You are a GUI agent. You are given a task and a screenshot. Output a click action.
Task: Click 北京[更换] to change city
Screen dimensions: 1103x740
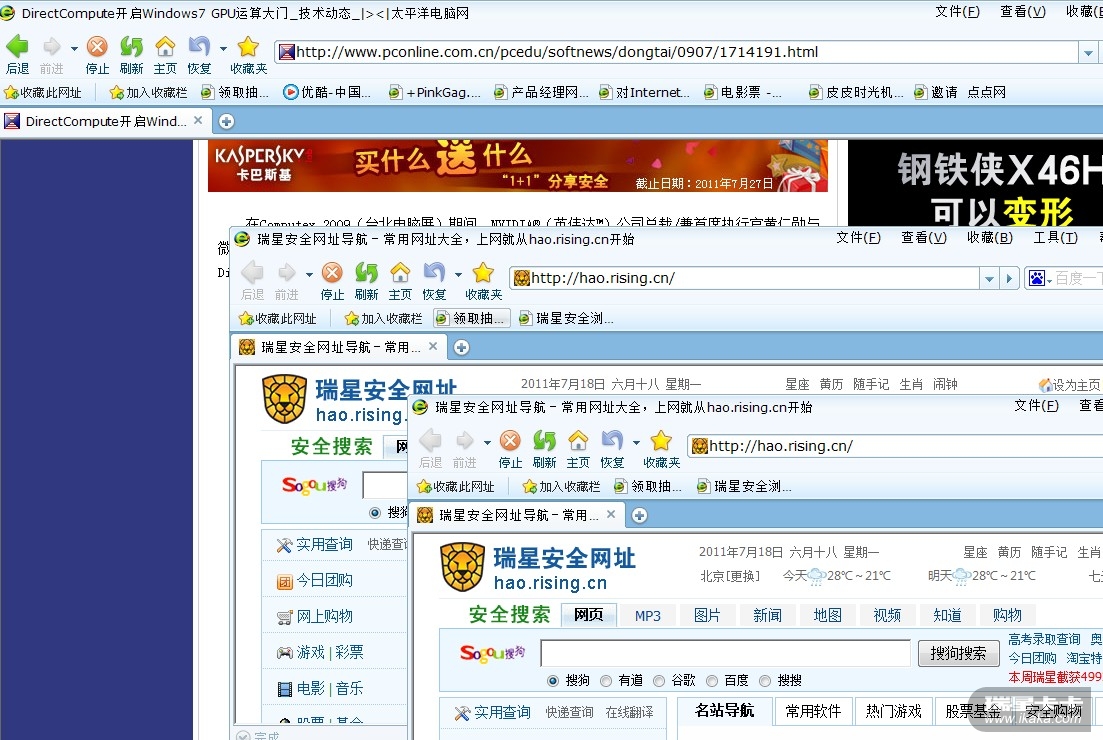pyautogui.click(x=730, y=576)
